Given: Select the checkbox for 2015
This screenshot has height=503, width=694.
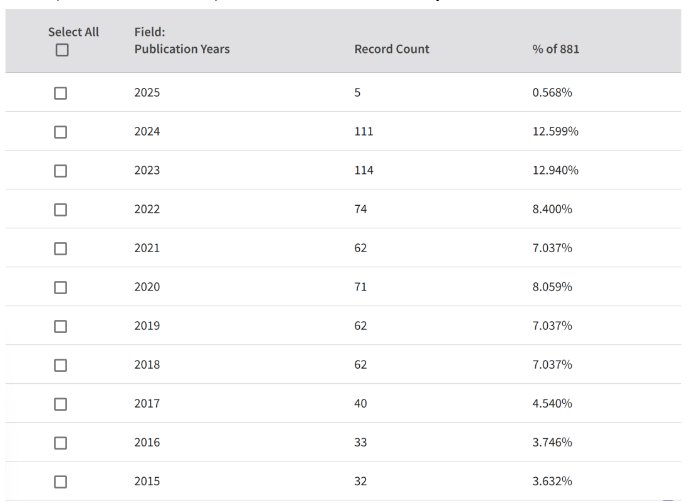Looking at the screenshot, I should (61, 481).
